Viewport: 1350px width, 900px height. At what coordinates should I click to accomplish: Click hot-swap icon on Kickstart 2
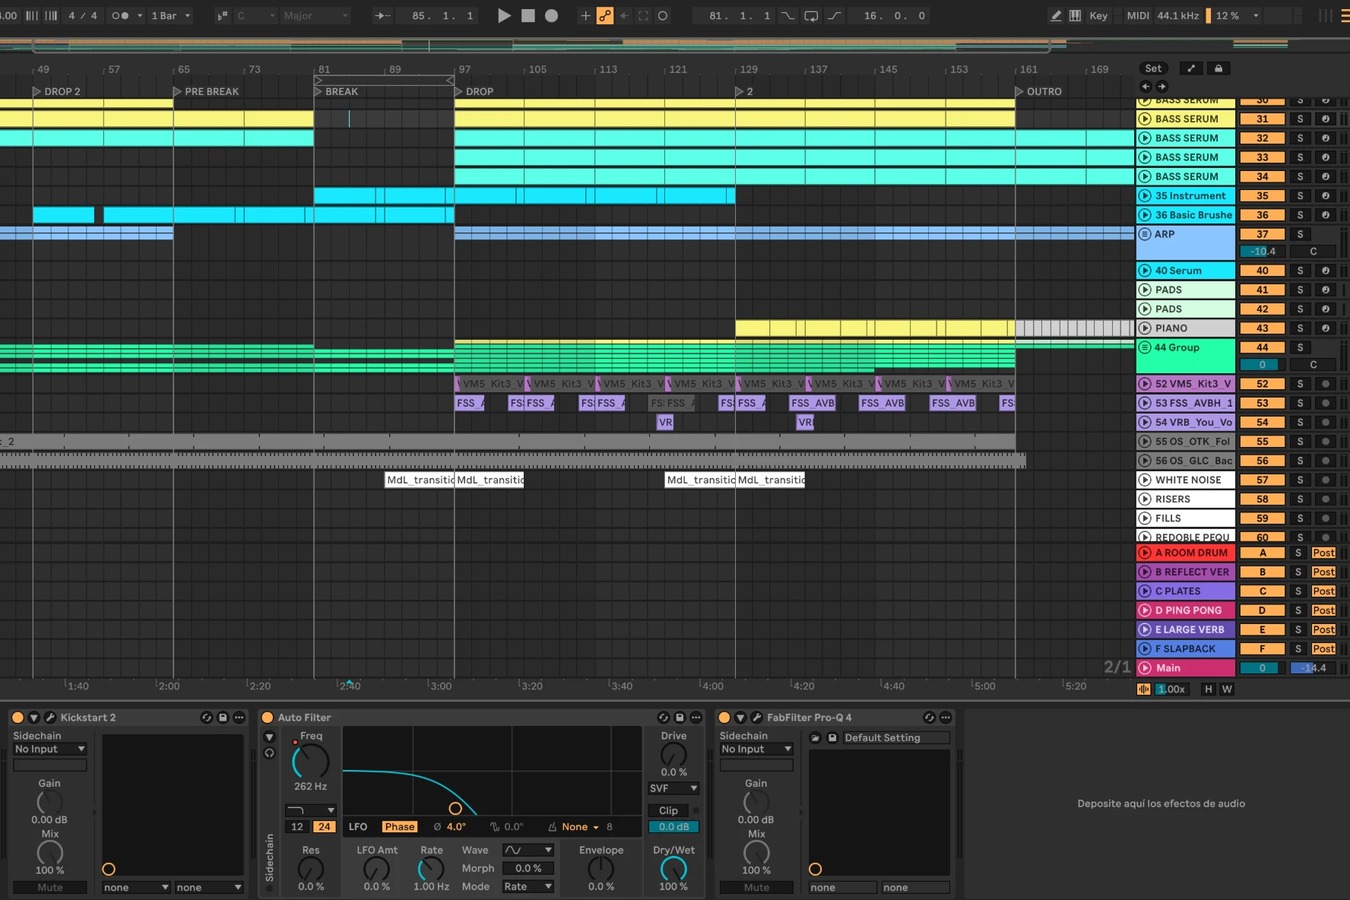(x=206, y=717)
